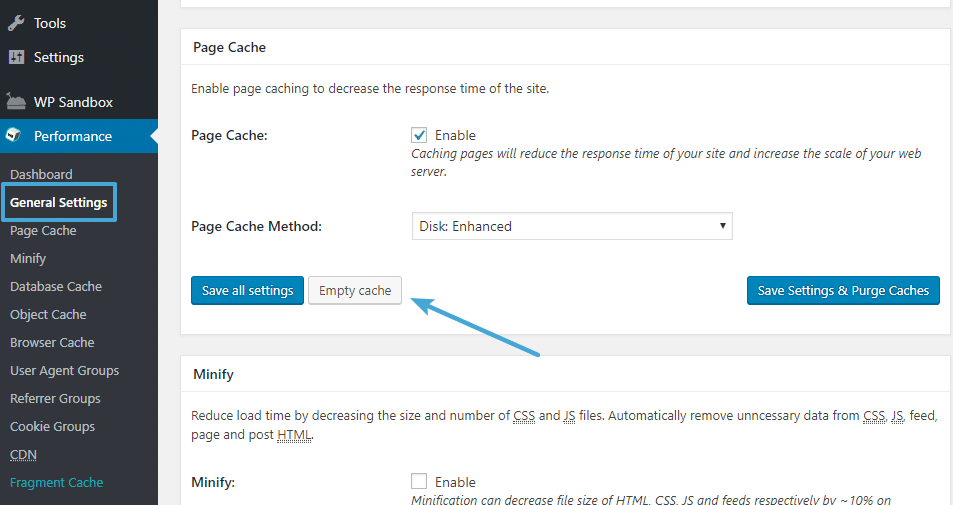Click the Settings sliders icon

16,57
